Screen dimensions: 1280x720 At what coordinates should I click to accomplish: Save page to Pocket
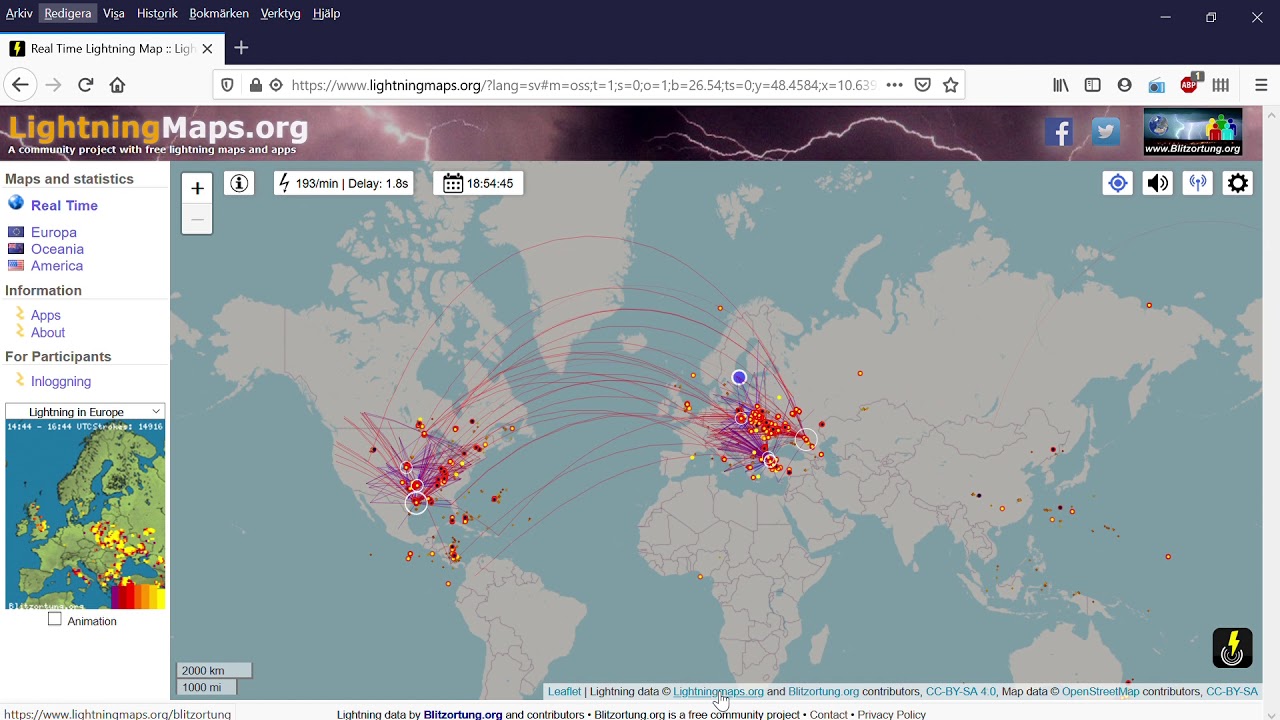click(x=923, y=85)
